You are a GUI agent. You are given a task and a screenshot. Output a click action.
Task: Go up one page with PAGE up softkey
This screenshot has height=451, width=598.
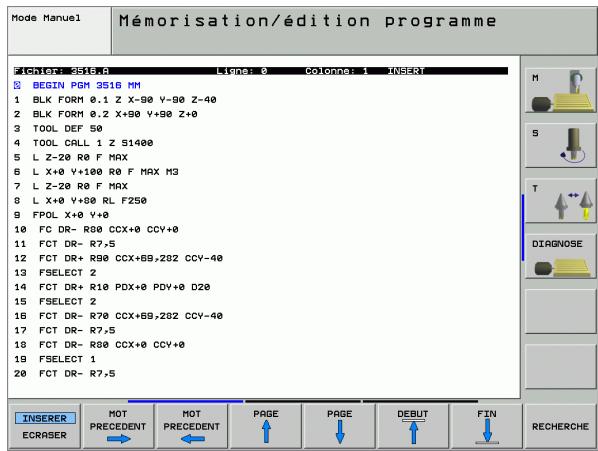click(266, 426)
